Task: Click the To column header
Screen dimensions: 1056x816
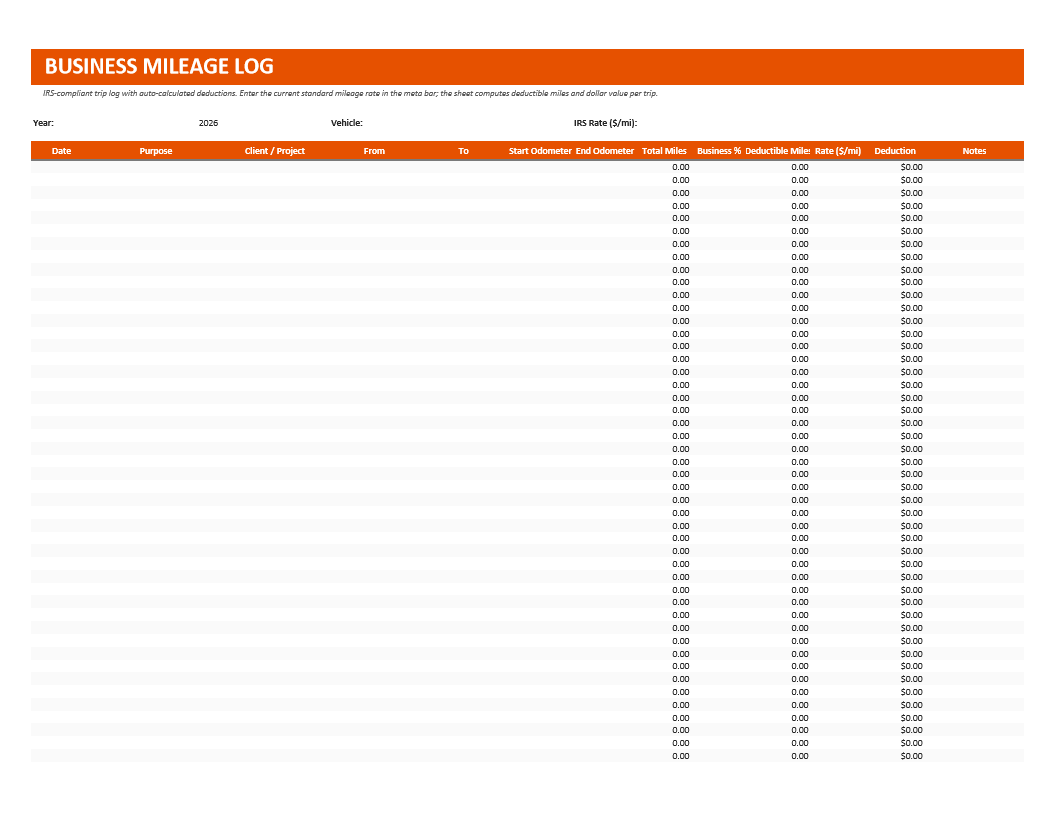Action: click(x=463, y=151)
